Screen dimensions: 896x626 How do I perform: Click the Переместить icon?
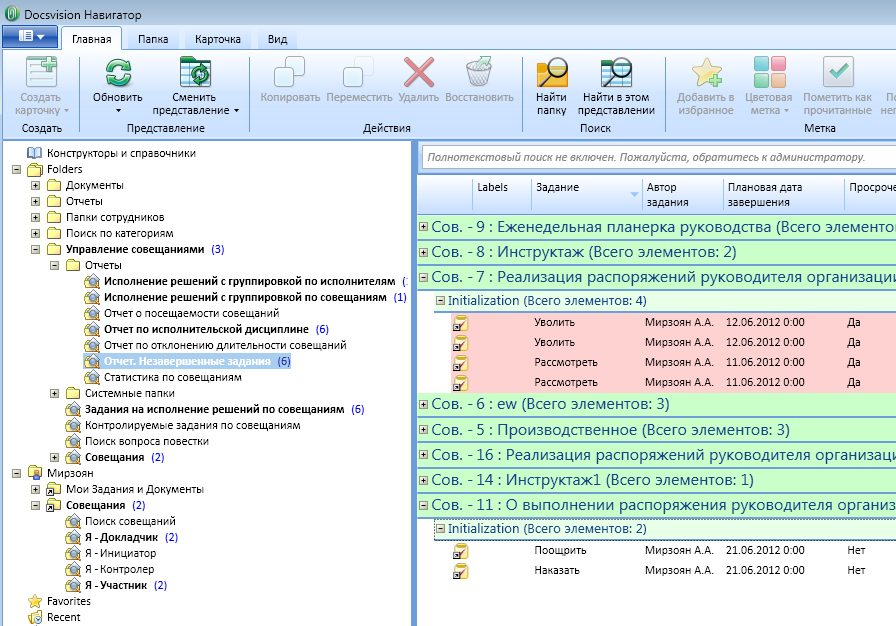359,72
